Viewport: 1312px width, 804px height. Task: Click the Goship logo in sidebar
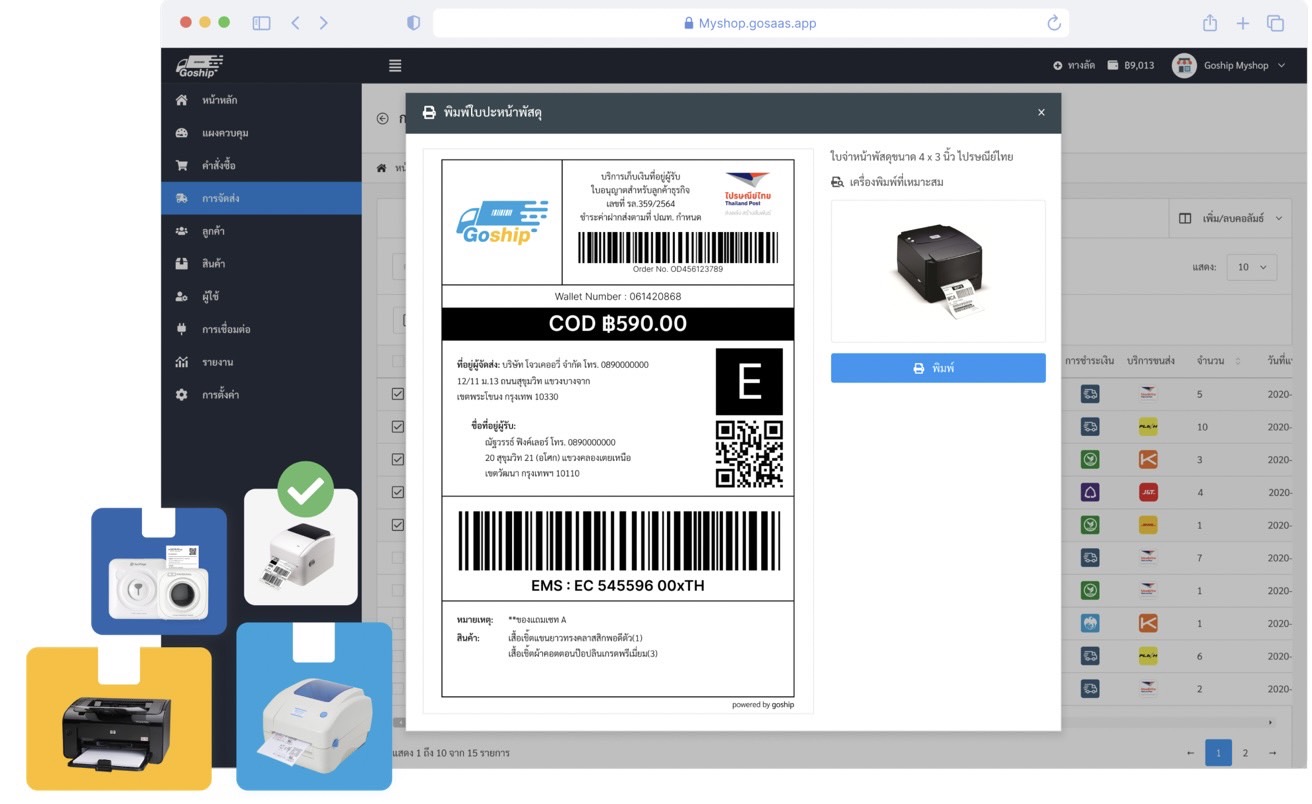pos(198,66)
